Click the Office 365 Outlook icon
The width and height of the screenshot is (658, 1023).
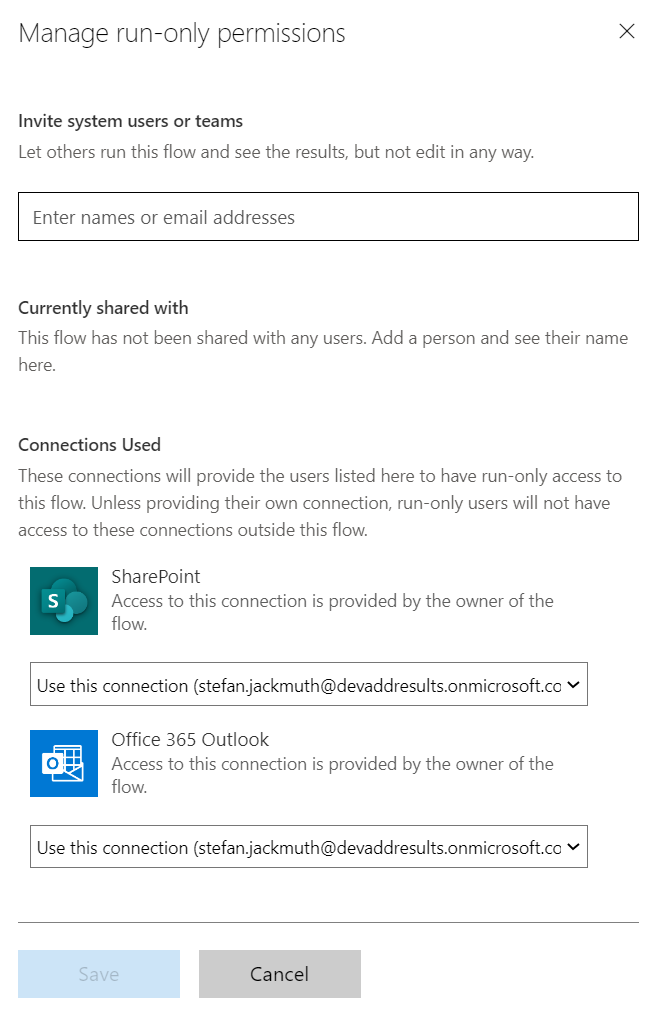[x=64, y=763]
